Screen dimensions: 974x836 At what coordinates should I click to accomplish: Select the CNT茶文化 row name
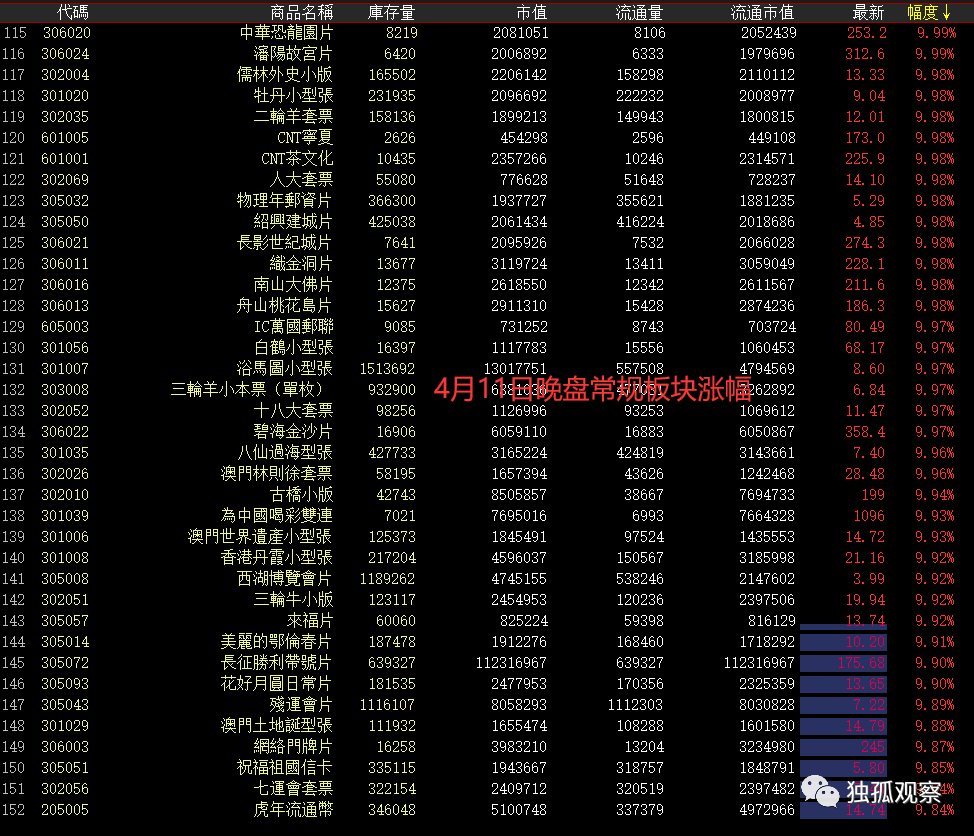point(297,159)
